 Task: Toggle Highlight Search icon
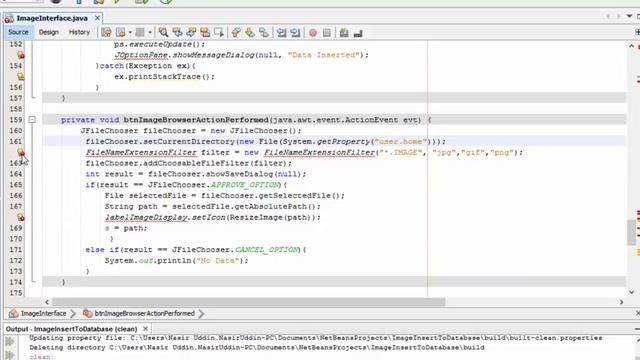click(205, 32)
